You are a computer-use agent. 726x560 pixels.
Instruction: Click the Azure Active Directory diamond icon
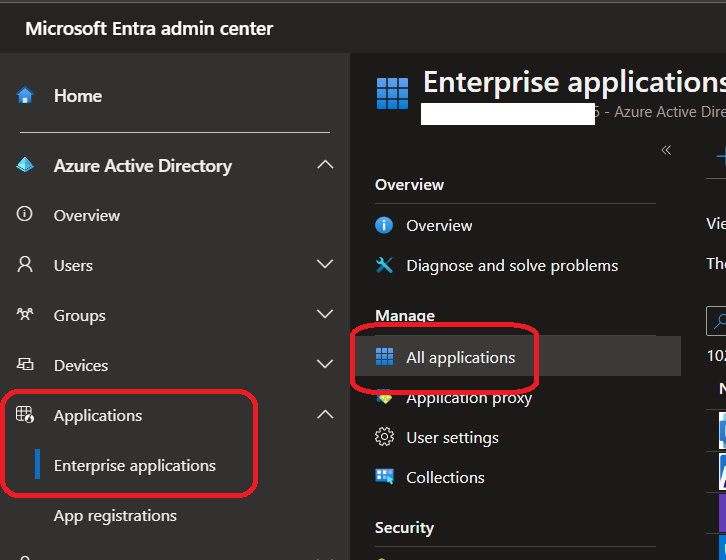click(25, 166)
